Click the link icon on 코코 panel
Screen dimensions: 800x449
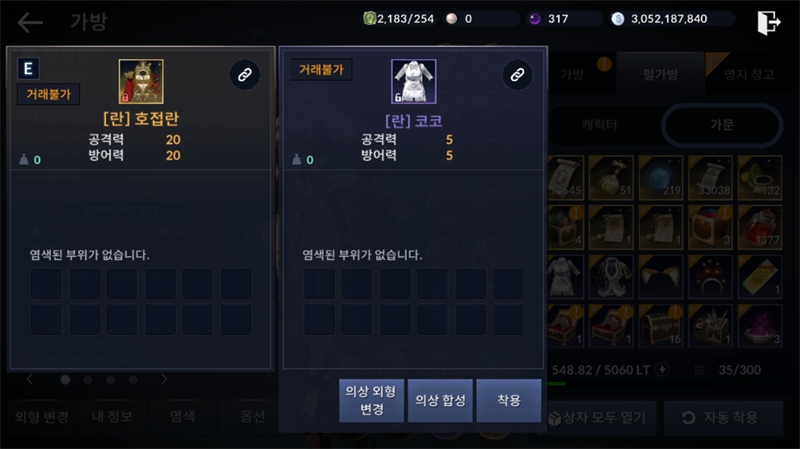(517, 75)
